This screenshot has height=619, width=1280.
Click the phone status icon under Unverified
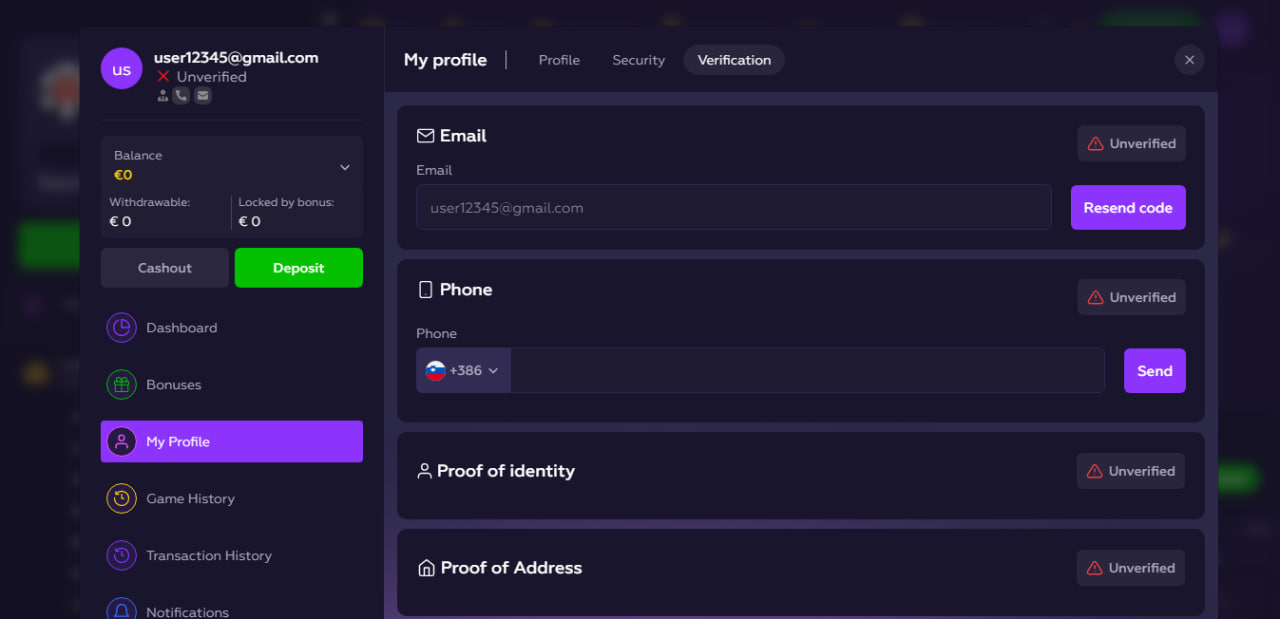click(181, 96)
